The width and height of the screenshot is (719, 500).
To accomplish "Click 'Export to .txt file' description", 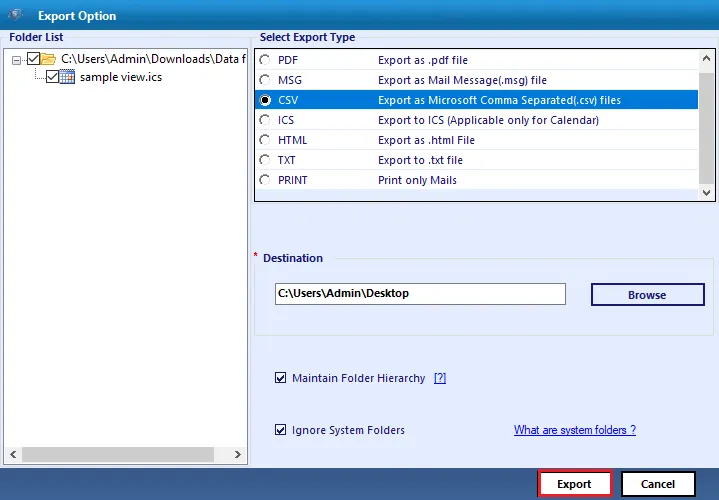I will click(420, 160).
